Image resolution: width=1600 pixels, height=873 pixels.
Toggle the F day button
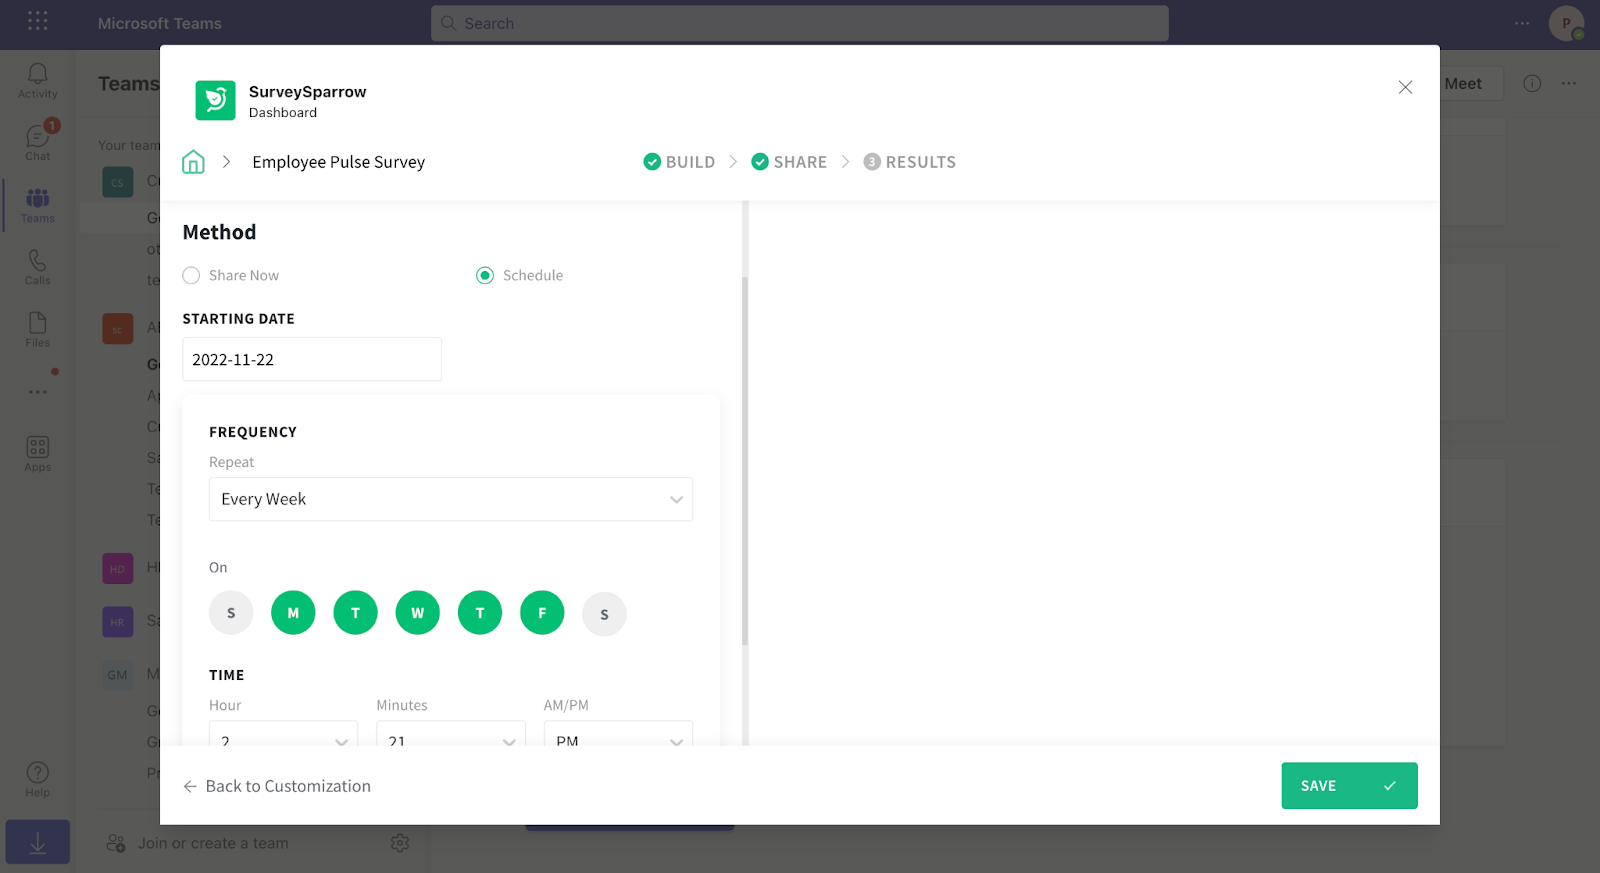542,613
